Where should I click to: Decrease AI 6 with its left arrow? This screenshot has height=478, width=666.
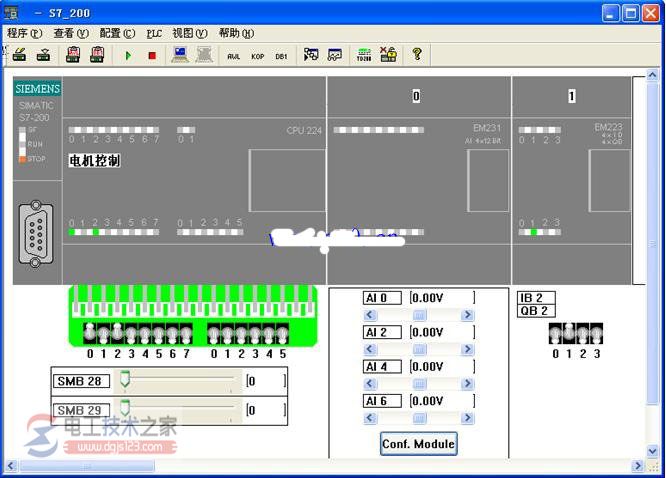370,418
